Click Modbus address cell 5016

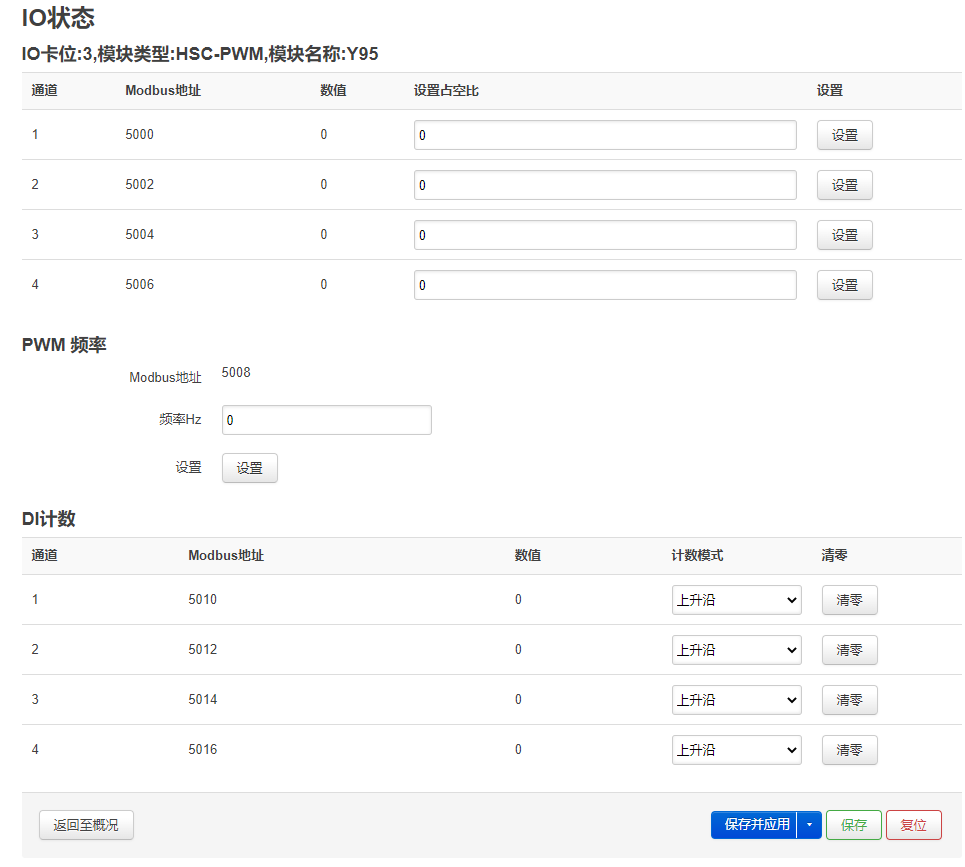[202, 749]
